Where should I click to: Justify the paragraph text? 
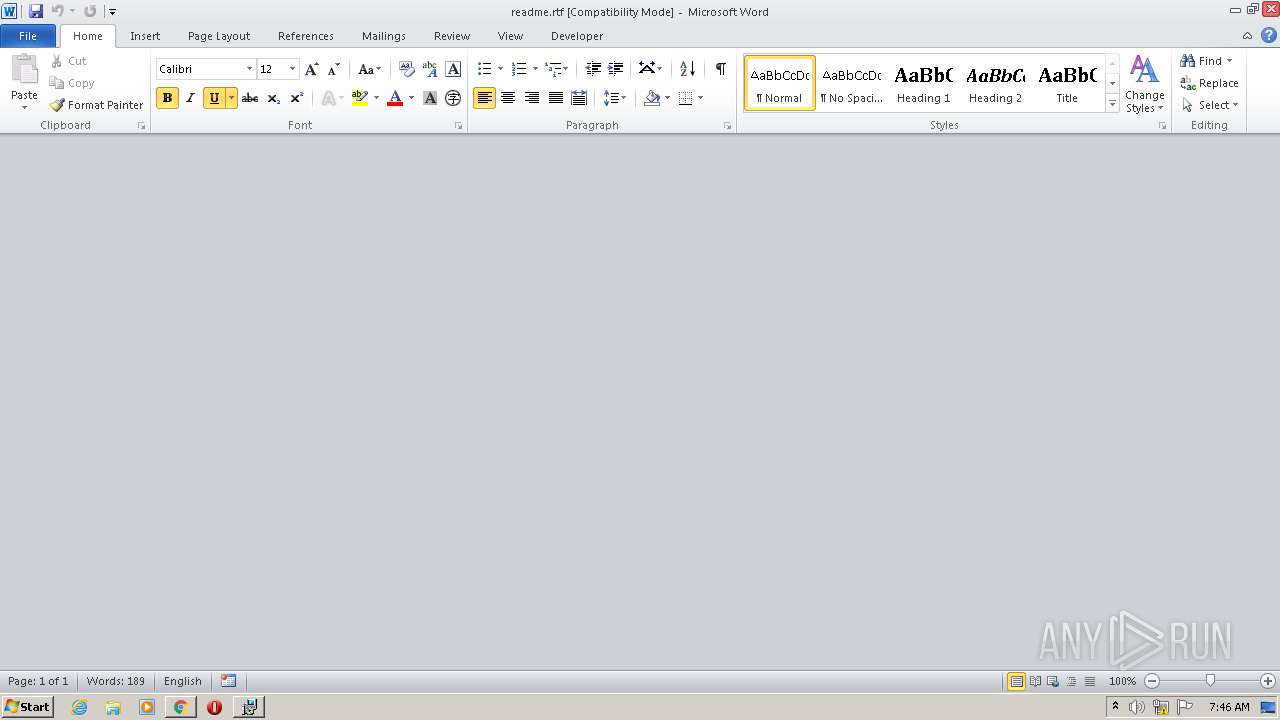(556, 98)
